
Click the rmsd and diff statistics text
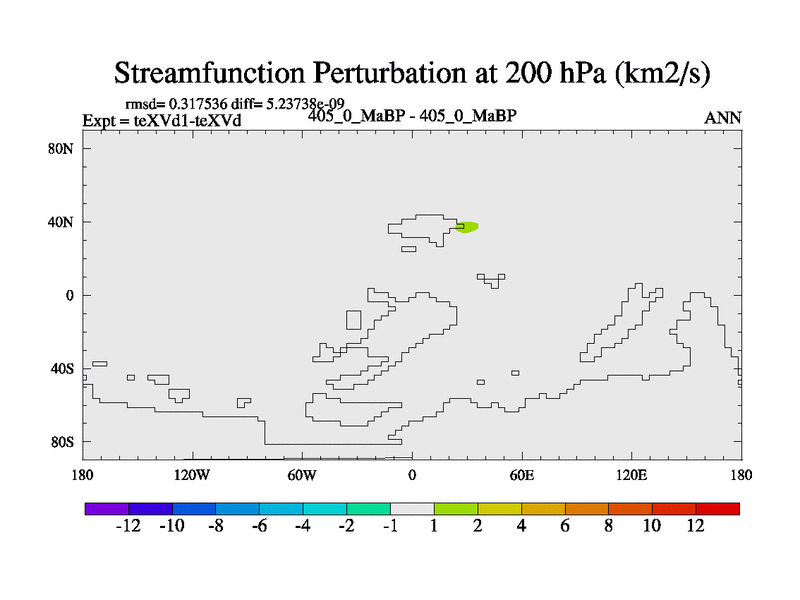pos(234,104)
